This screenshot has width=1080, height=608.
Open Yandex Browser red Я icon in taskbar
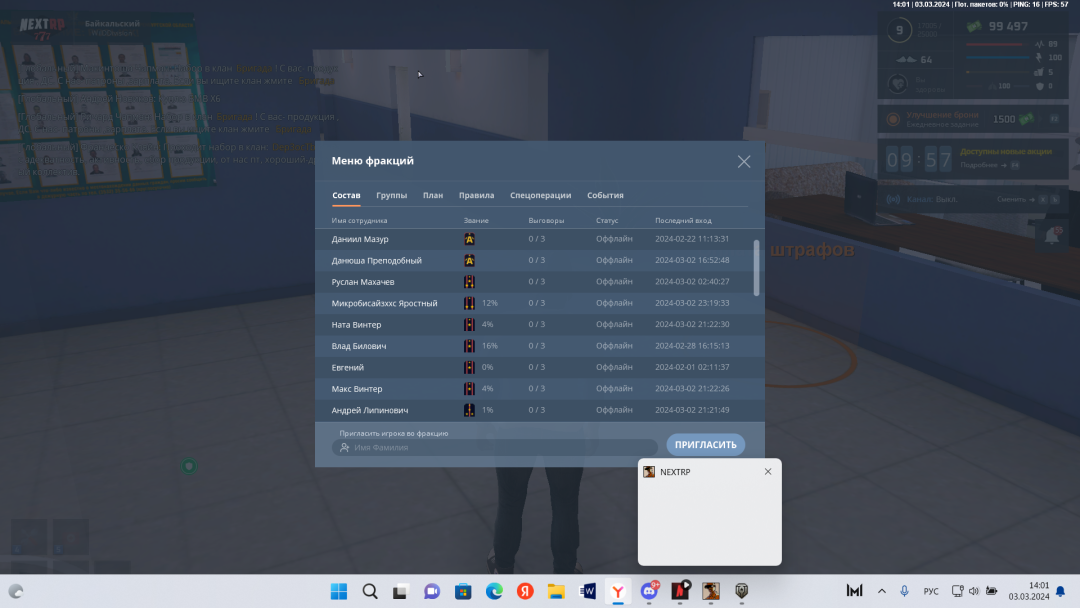point(525,591)
